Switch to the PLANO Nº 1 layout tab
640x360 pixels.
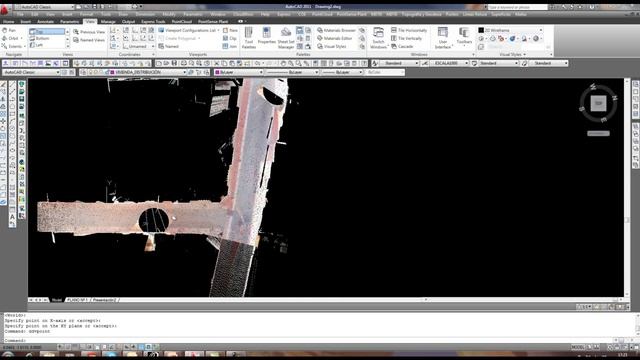[x=78, y=300]
